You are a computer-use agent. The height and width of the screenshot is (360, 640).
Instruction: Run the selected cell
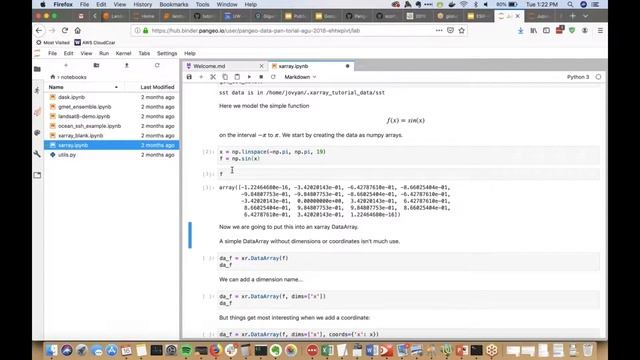click(249, 77)
